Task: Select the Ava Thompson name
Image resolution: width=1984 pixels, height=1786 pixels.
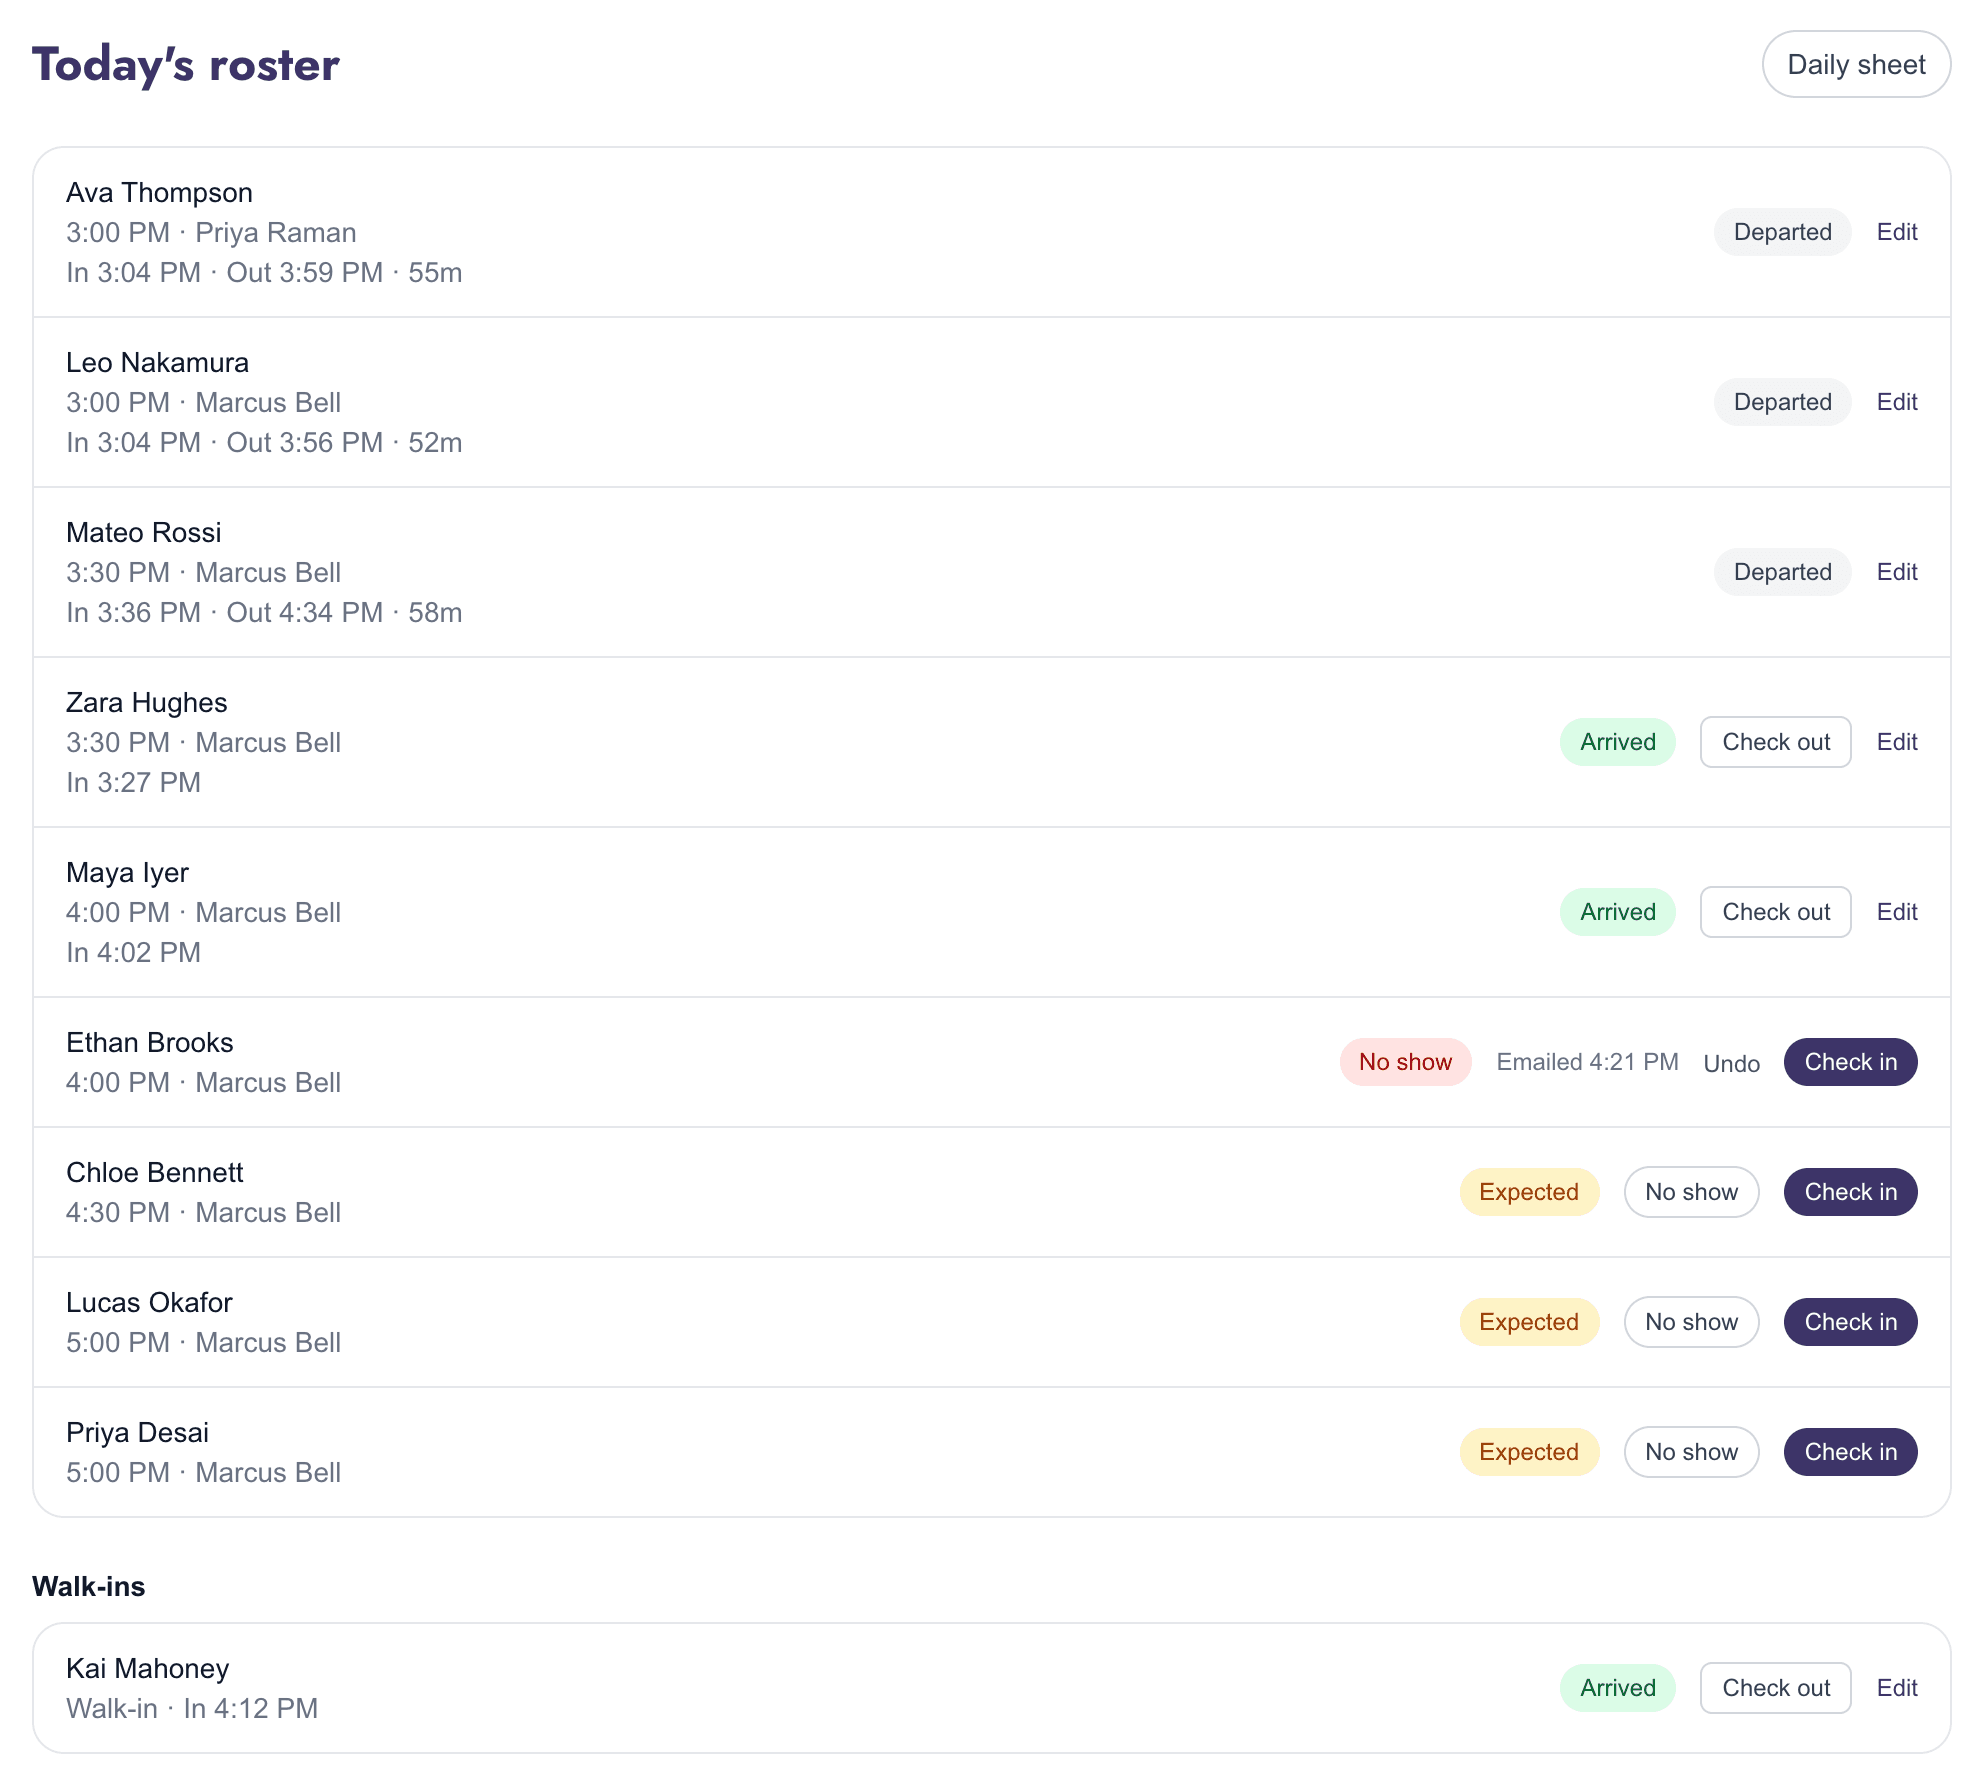Action: tap(159, 192)
